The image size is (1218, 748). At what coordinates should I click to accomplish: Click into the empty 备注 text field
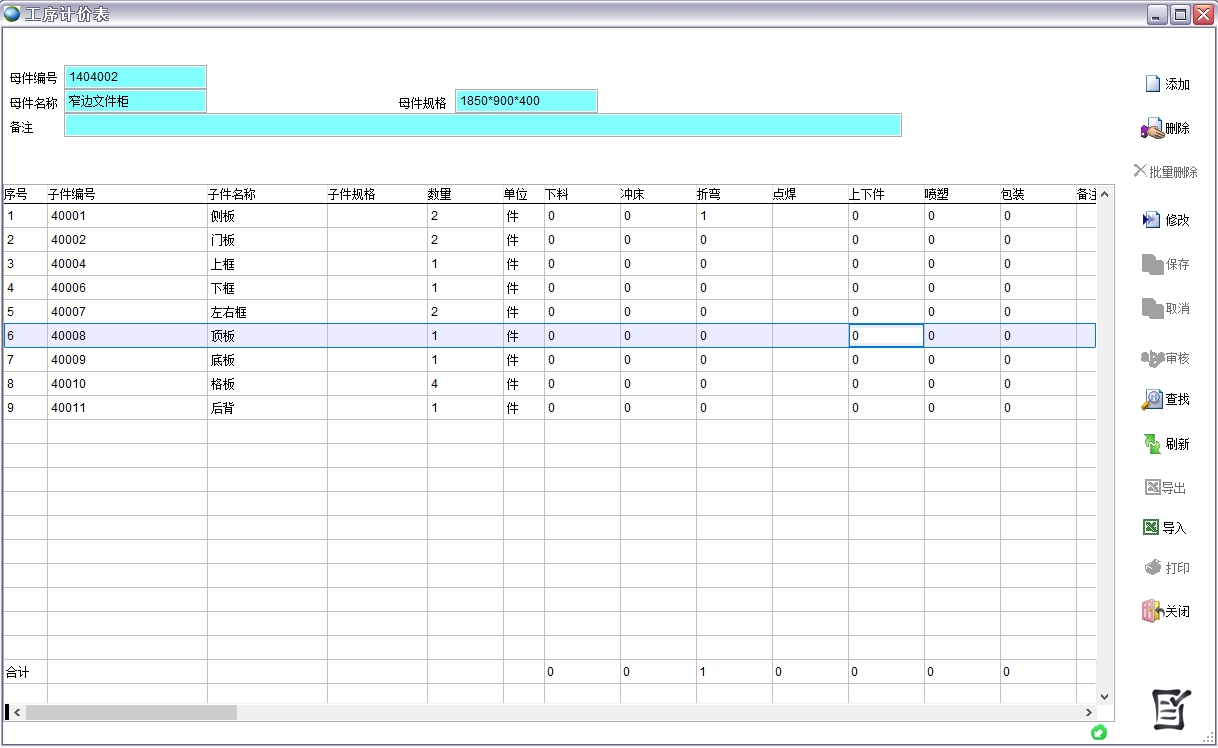click(482, 125)
